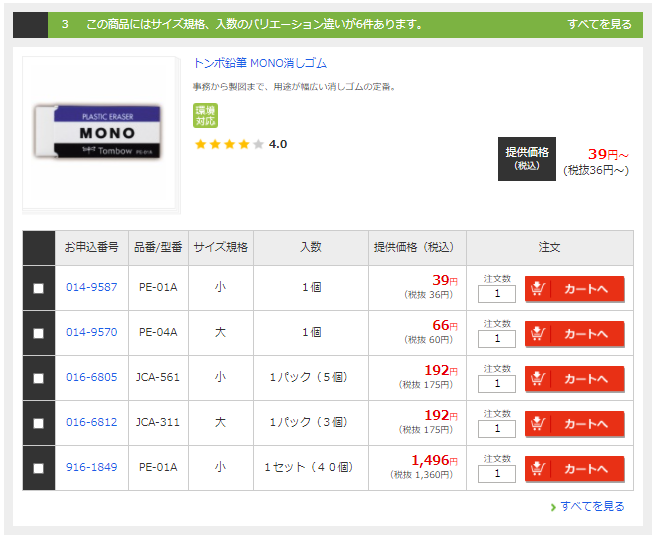This screenshot has width=661, height=543.
Task: Open order number link 014-9587
Action: pyautogui.click(x=91, y=288)
